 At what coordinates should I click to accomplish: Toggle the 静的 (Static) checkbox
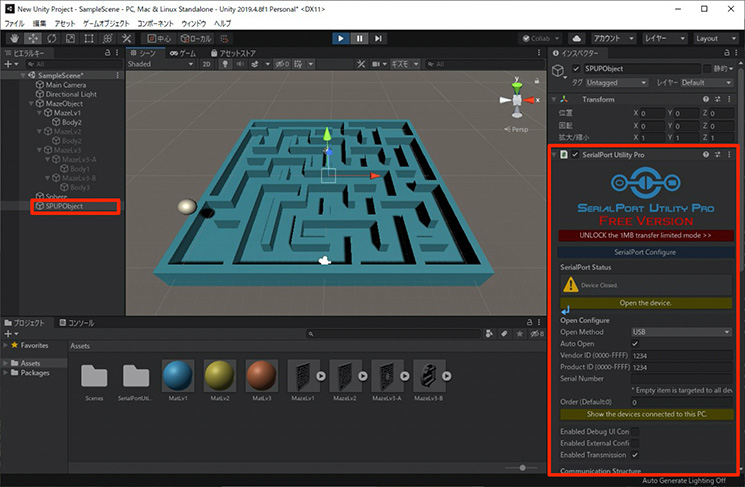click(x=707, y=68)
